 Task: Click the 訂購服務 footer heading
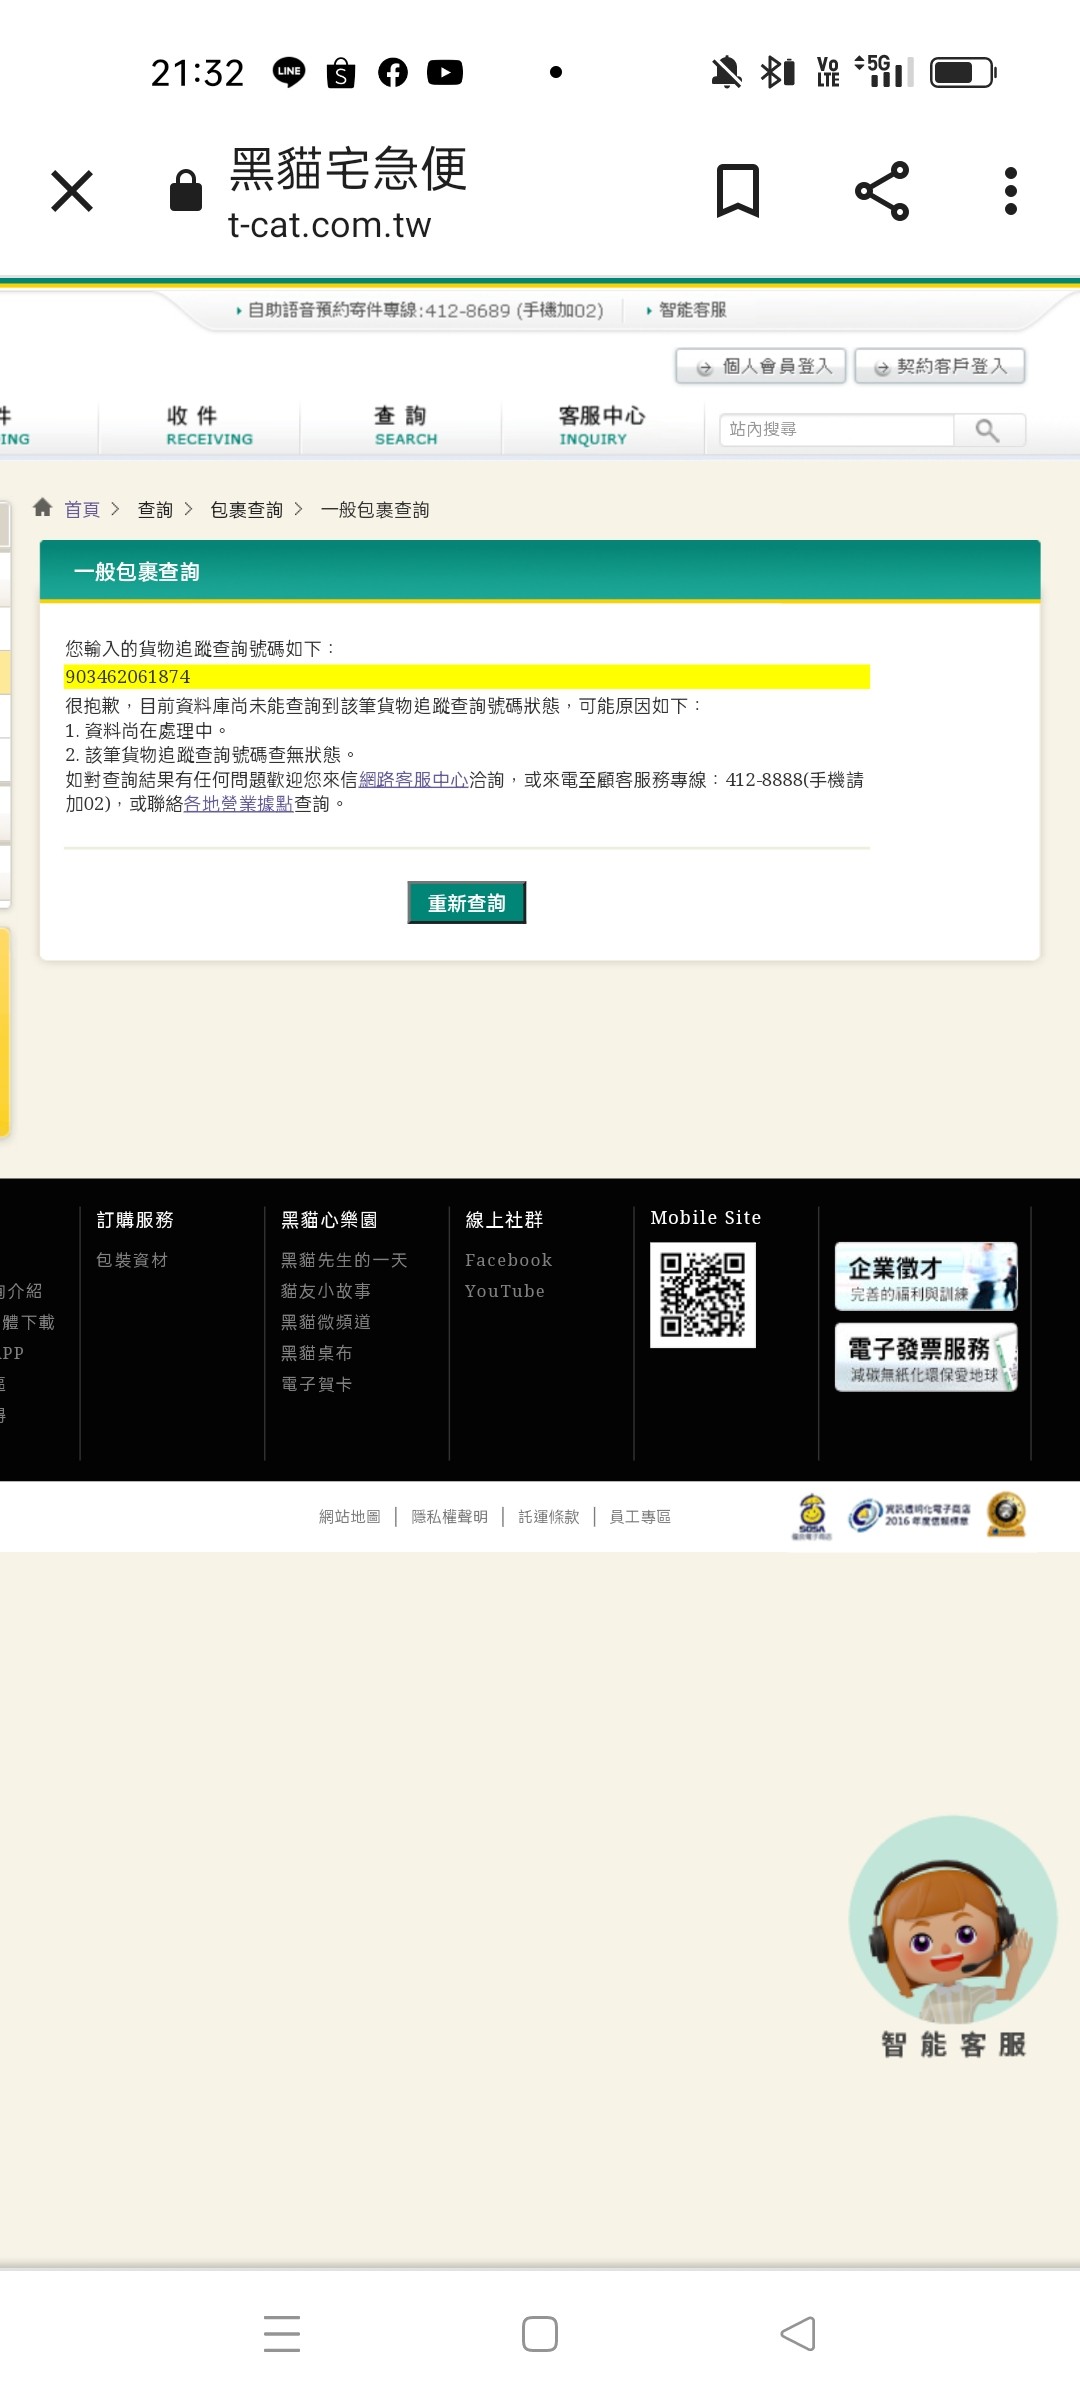(x=135, y=1220)
